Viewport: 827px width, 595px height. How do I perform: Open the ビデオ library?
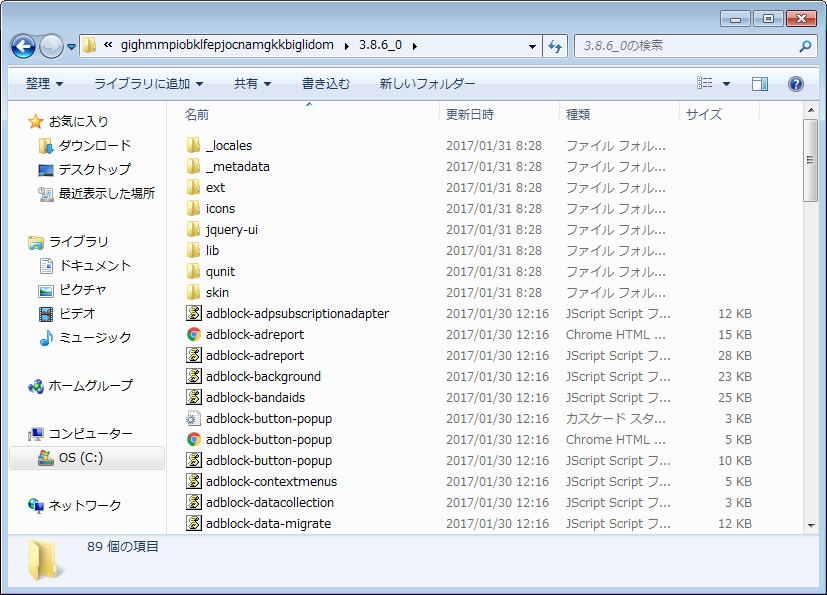pyautogui.click(x=77, y=313)
